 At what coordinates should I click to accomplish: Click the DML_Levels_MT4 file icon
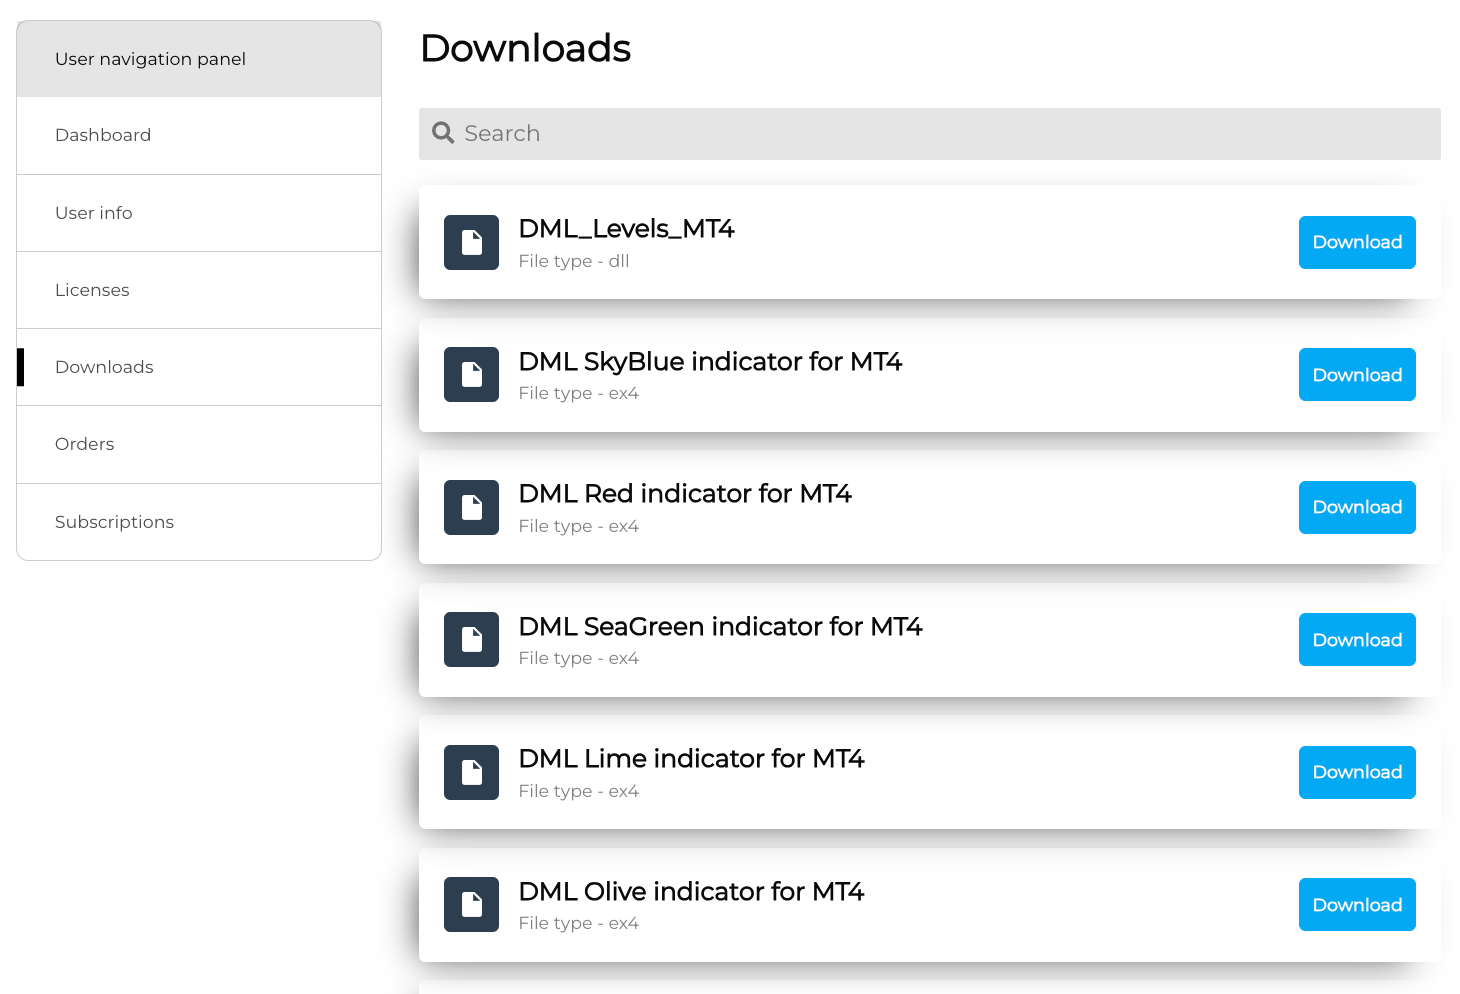pyautogui.click(x=471, y=242)
